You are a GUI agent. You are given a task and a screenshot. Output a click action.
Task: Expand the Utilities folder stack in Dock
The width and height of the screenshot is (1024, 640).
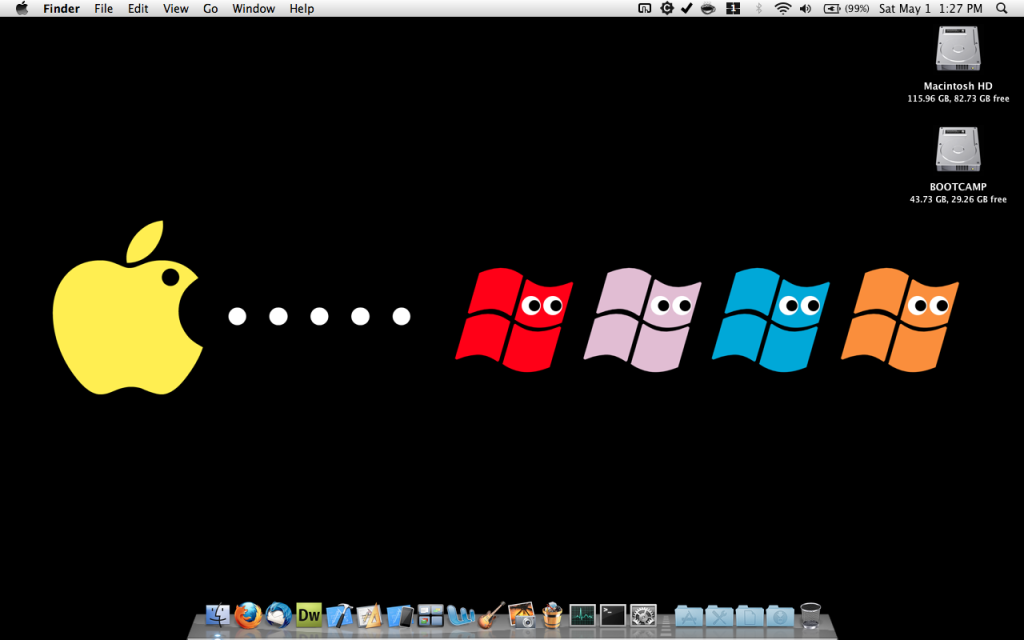[x=719, y=616]
